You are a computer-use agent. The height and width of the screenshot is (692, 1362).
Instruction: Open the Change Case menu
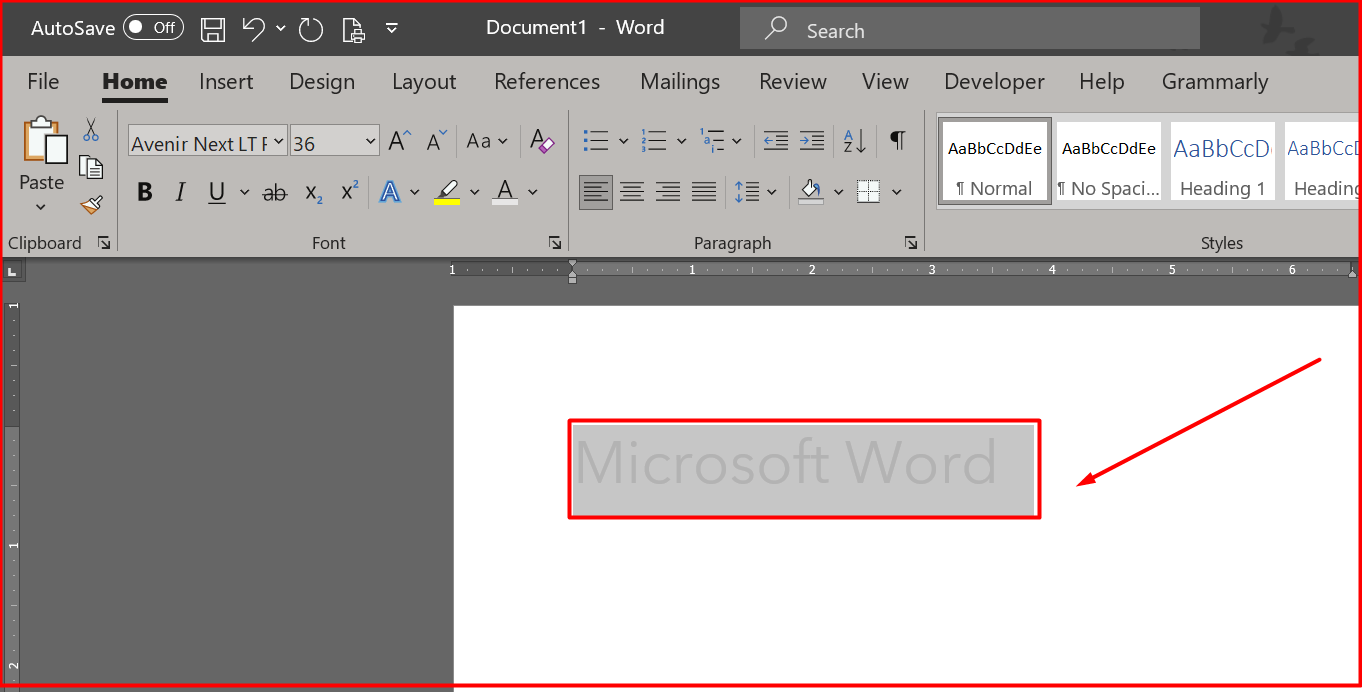click(487, 141)
